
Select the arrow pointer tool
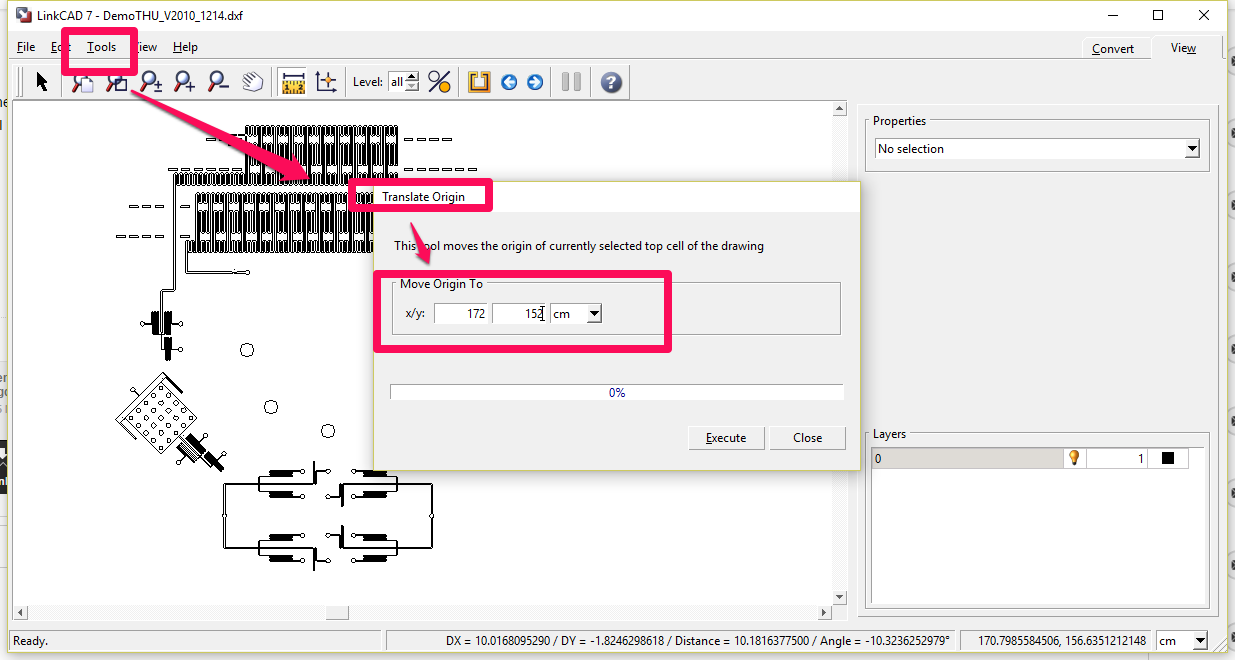pos(42,82)
